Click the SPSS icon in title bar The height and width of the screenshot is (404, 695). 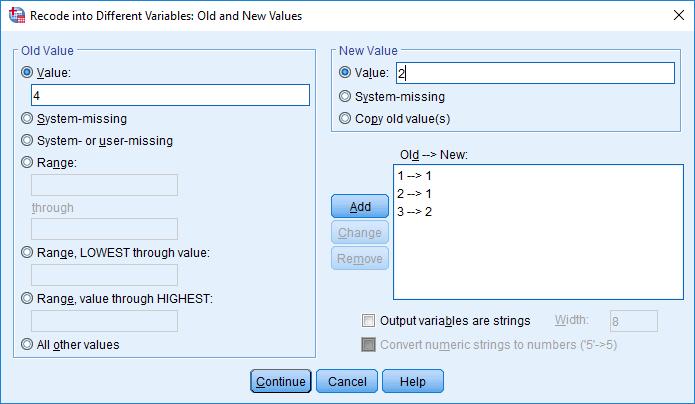pyautogui.click(x=17, y=15)
